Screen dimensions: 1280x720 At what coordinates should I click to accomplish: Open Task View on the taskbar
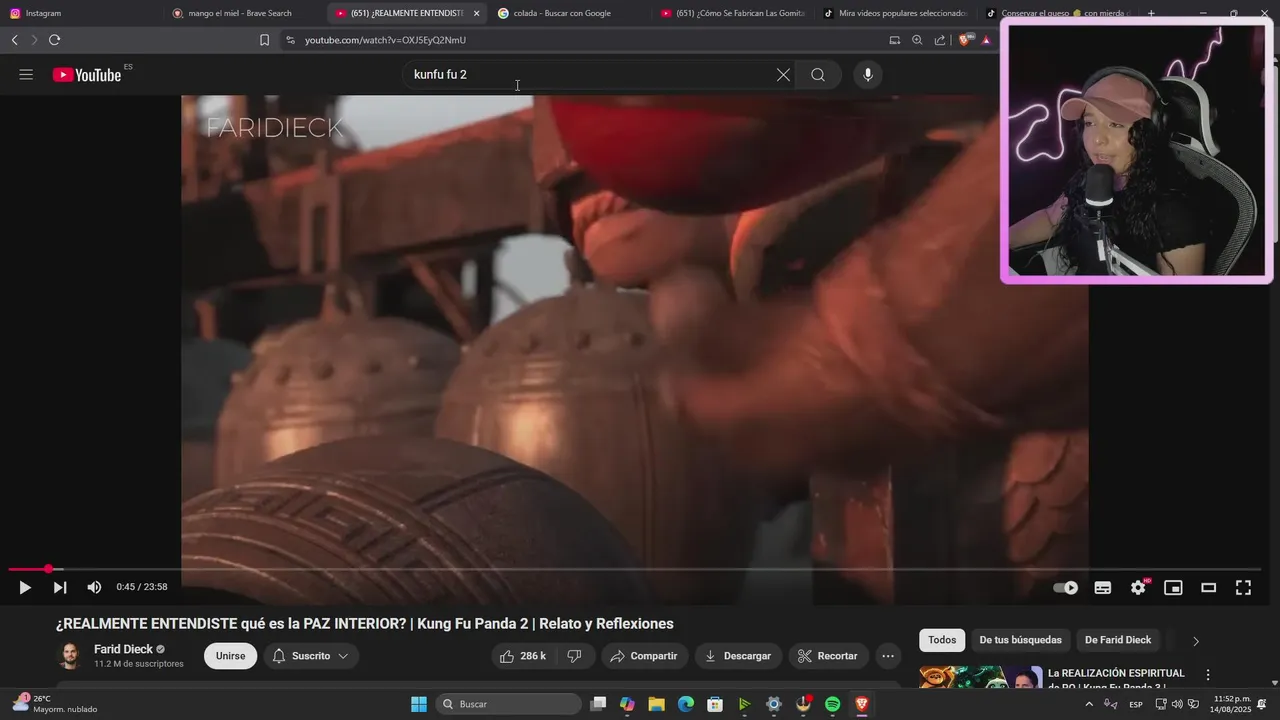[x=598, y=704]
